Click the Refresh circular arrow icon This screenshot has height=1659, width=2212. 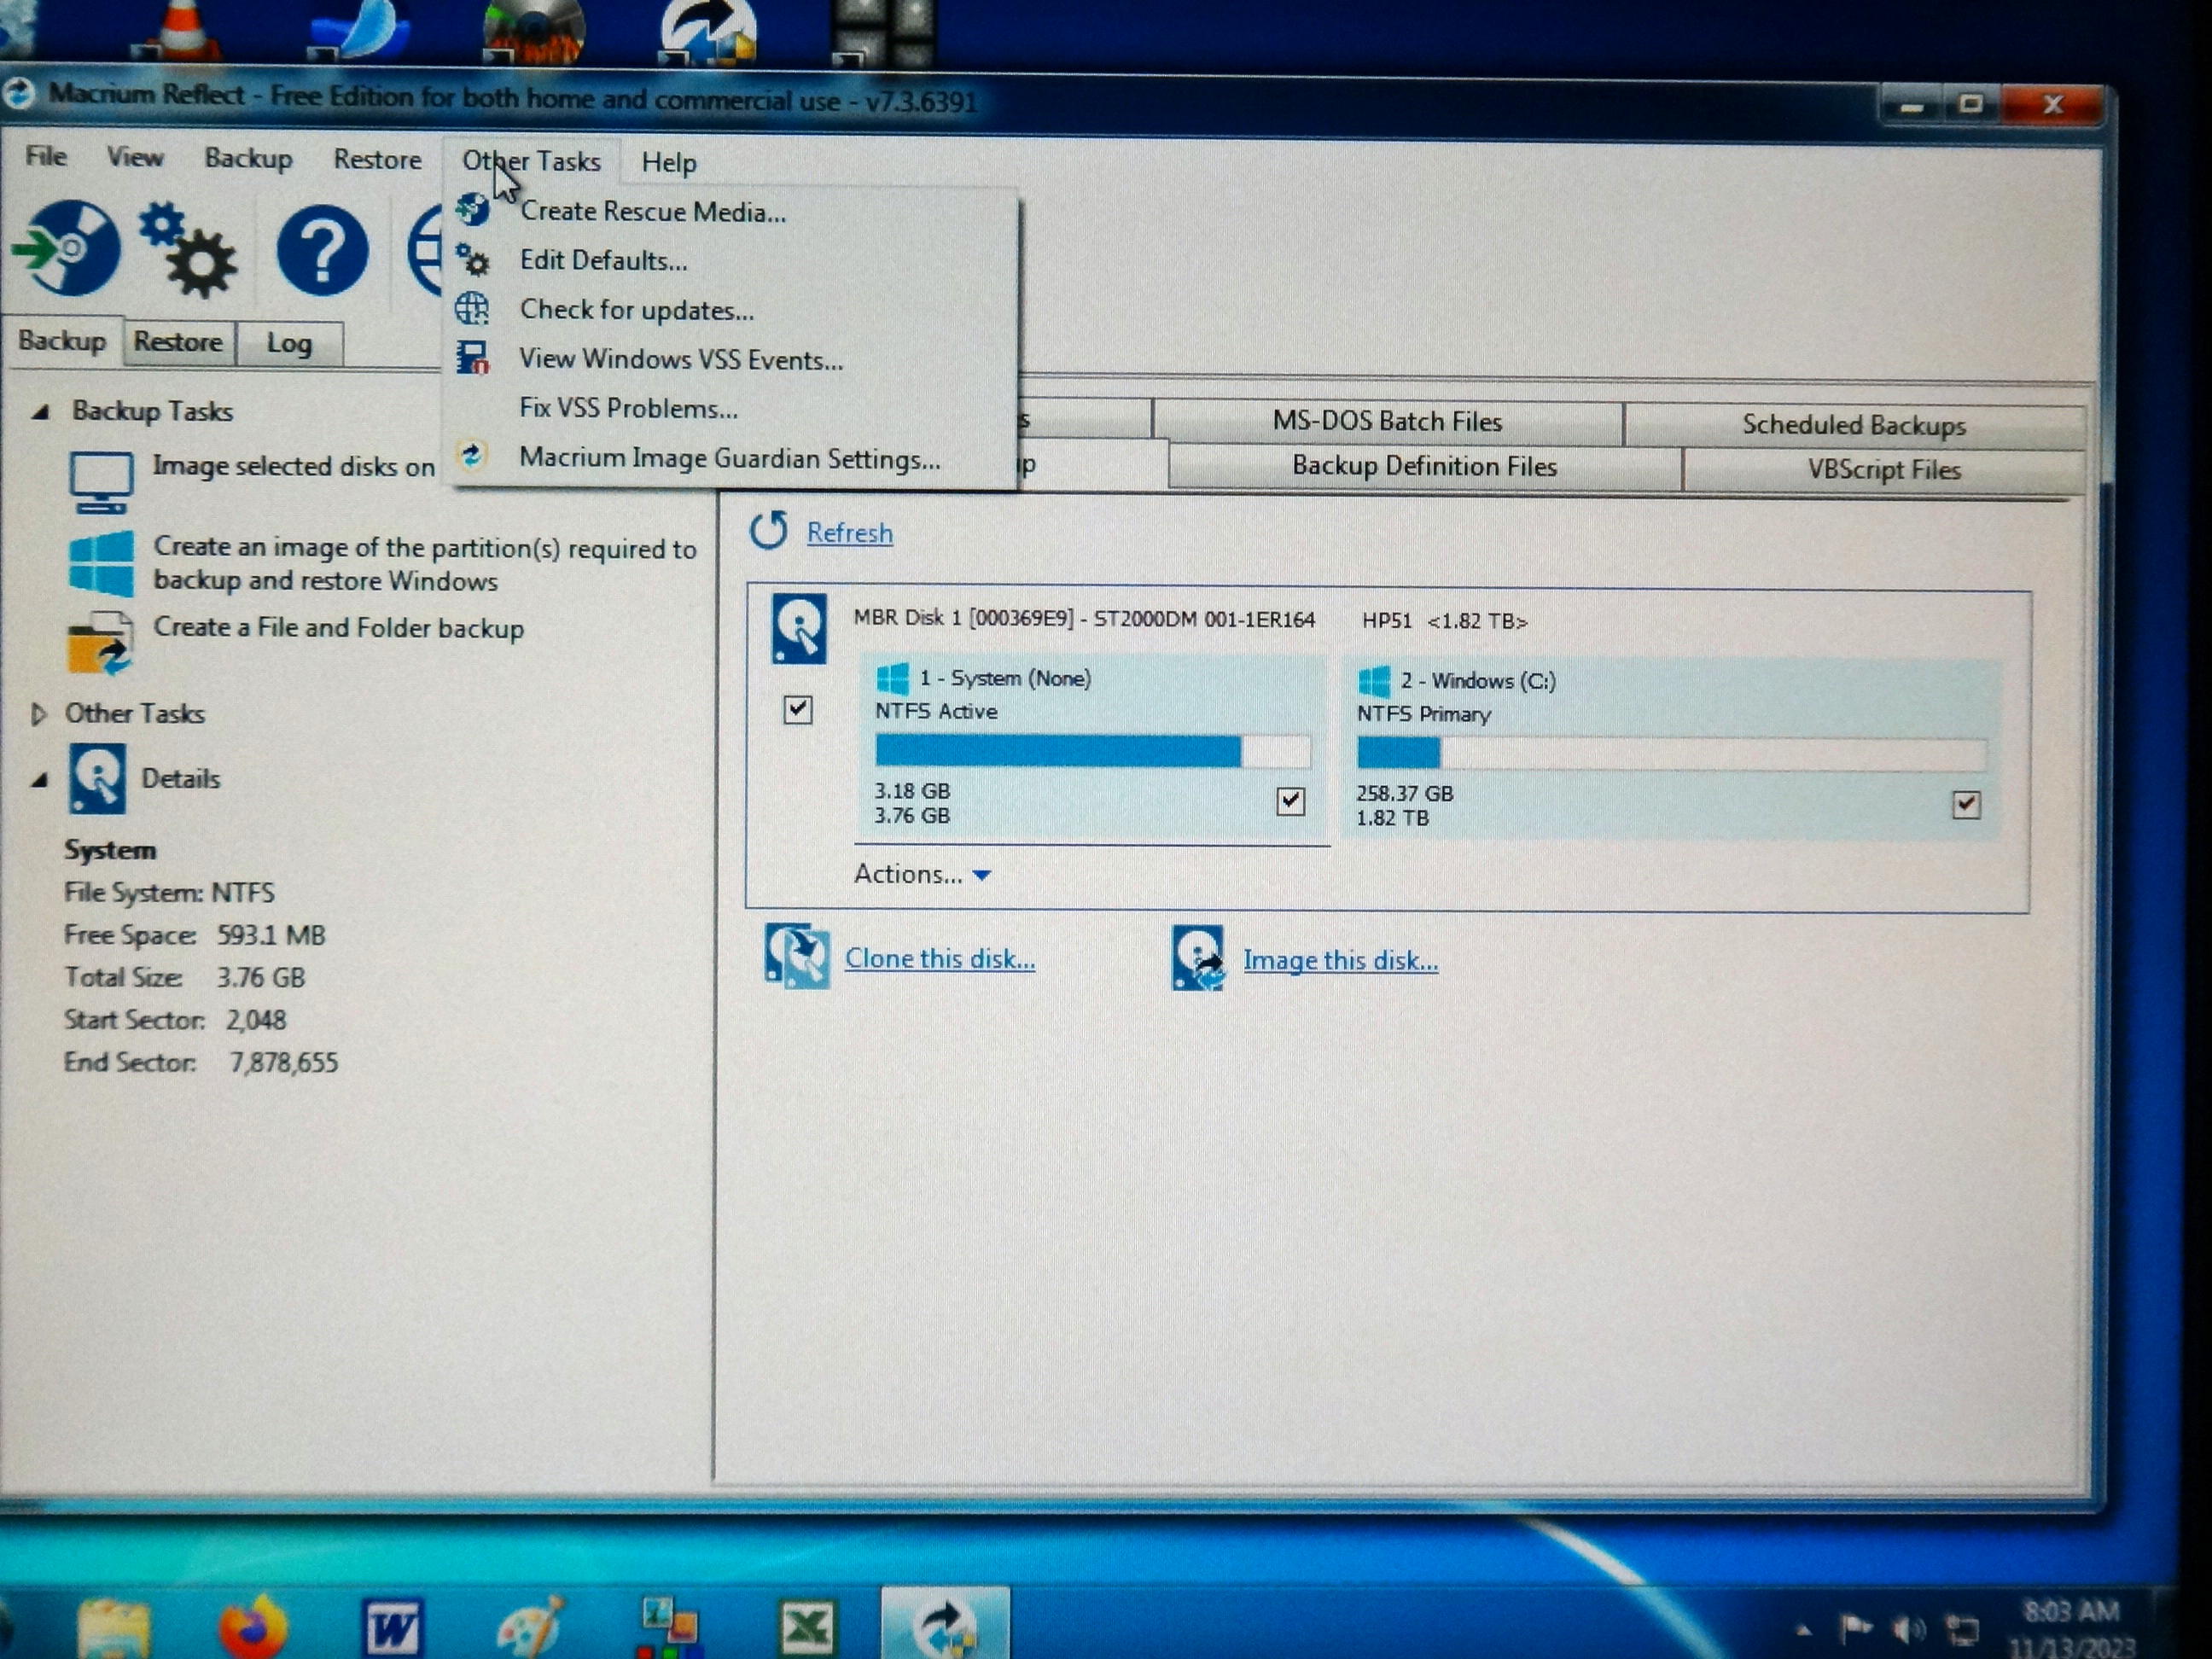tap(769, 530)
